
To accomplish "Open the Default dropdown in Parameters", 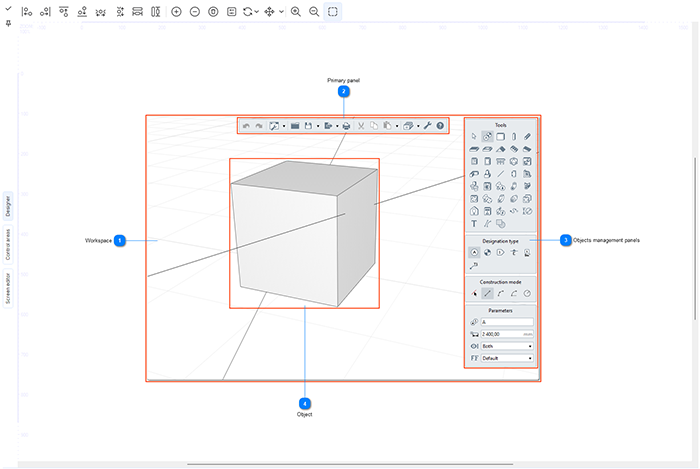I will pos(507,358).
